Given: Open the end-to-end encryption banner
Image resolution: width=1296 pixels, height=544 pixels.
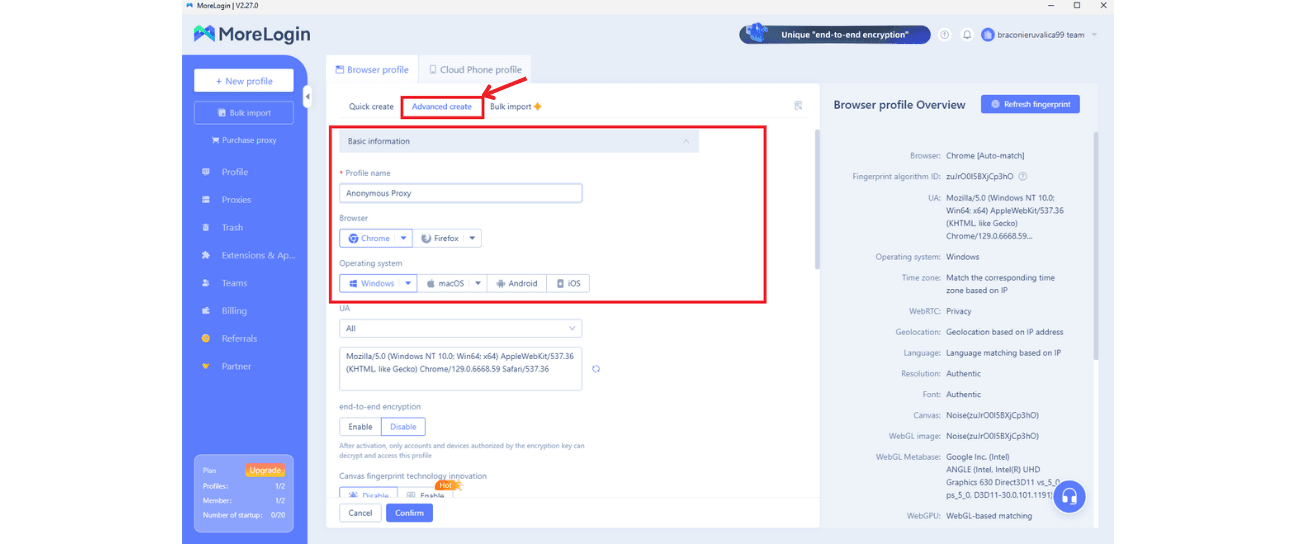Looking at the screenshot, I should point(835,35).
